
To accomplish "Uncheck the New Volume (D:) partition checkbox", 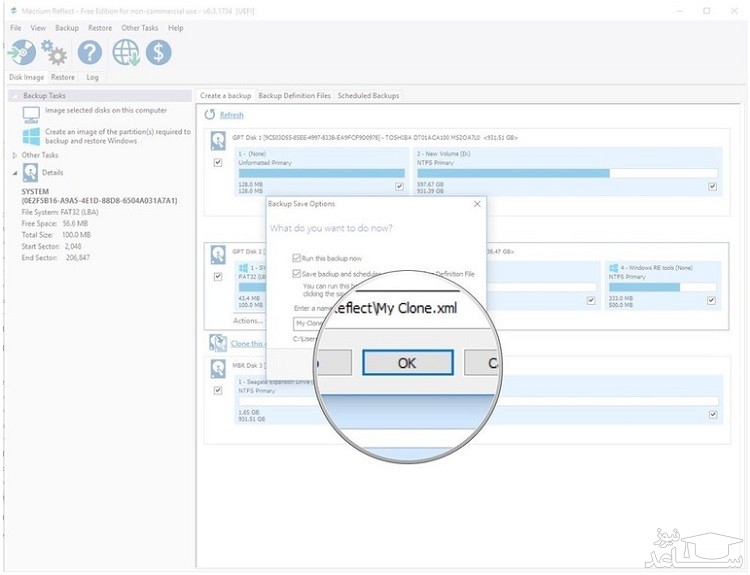I will [712, 186].
